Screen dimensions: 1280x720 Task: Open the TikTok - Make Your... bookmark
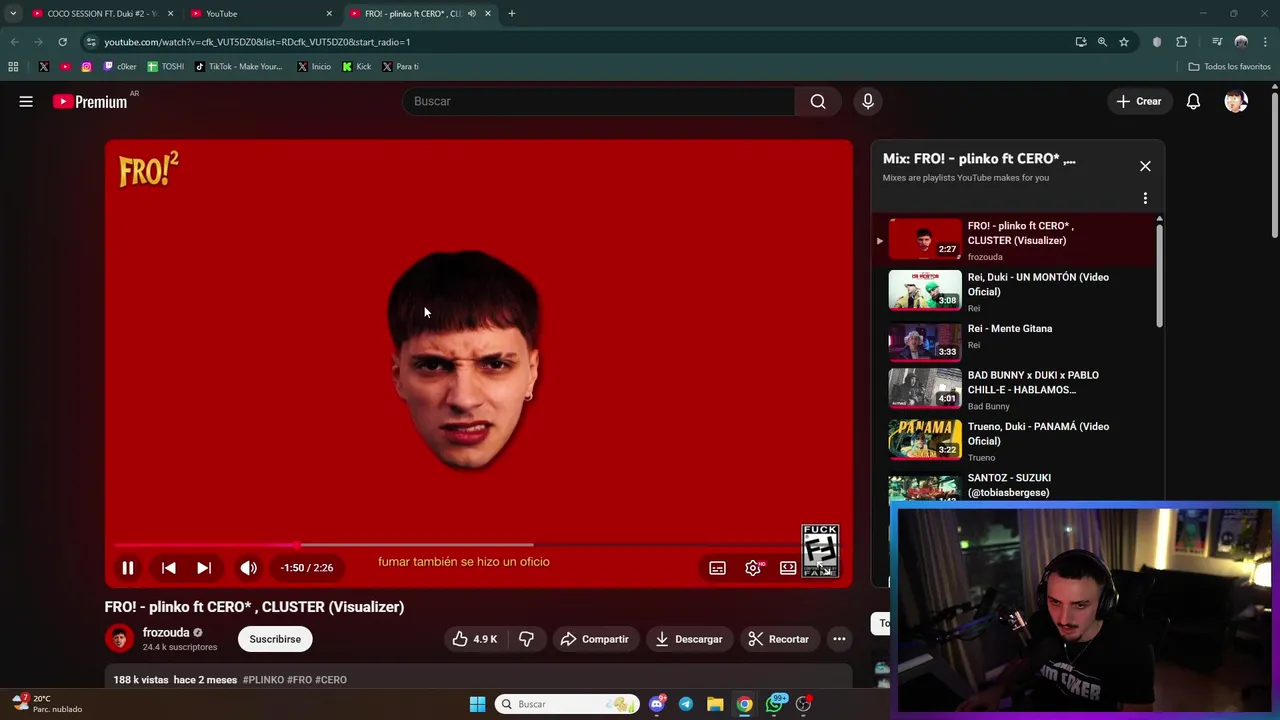click(x=239, y=66)
